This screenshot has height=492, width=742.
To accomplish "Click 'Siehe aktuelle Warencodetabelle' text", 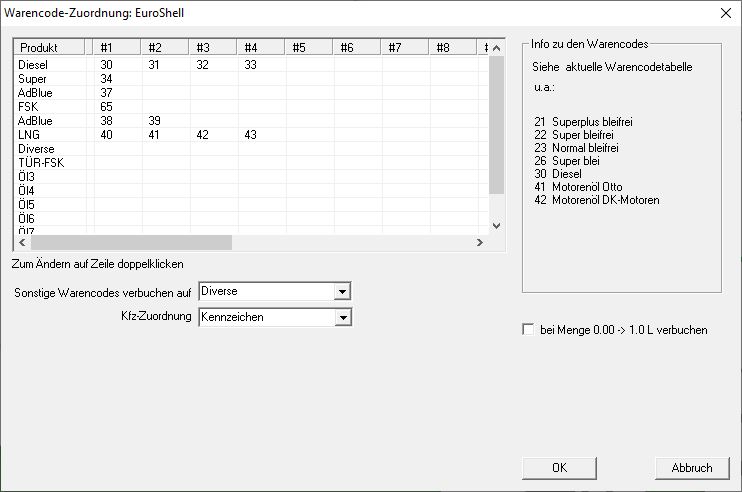I will 612,67.
